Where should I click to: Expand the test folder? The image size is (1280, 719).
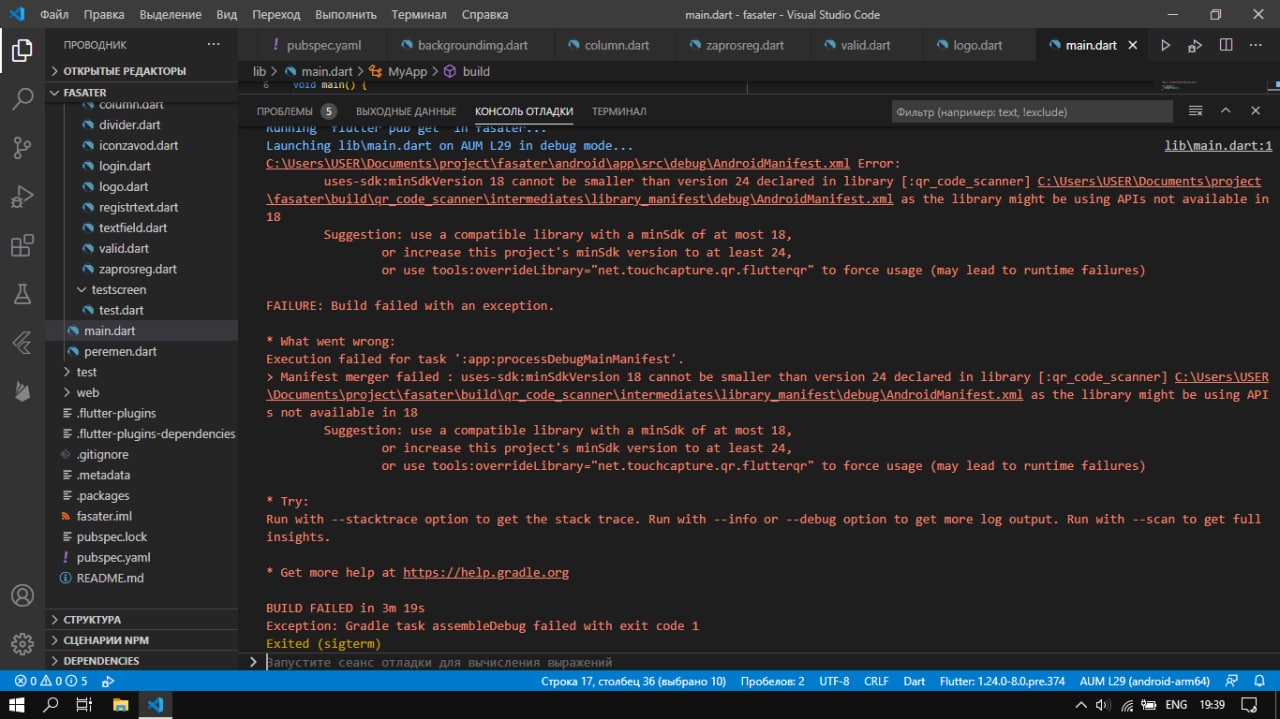(87, 372)
